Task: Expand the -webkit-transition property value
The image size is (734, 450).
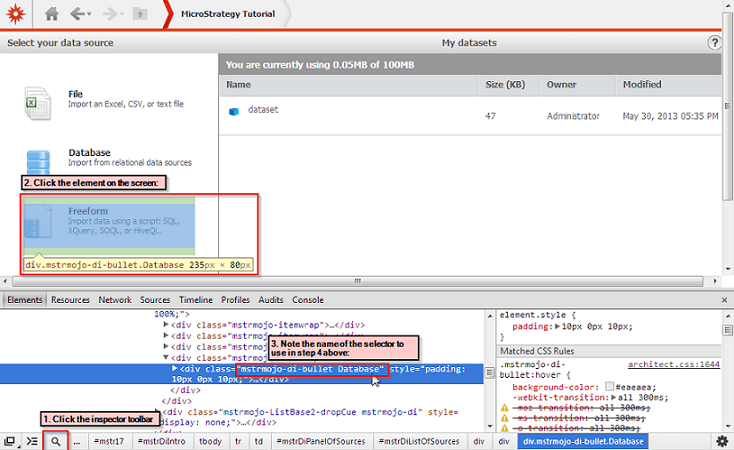Action: 614,397
